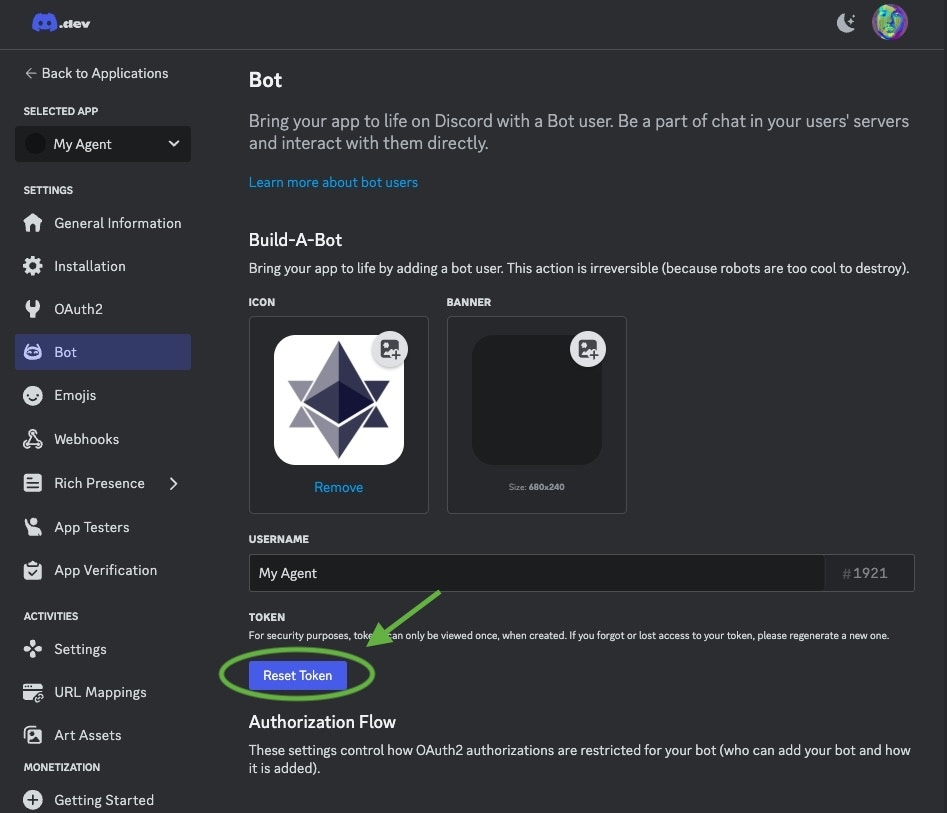947x813 pixels.
Task: Click the Reset Token button
Action: (x=298, y=675)
